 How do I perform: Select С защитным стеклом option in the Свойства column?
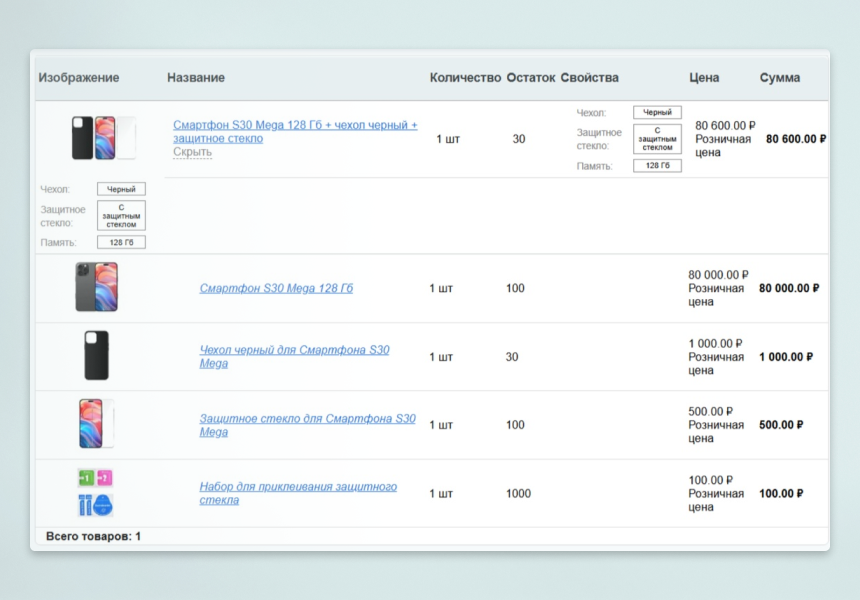pos(657,139)
